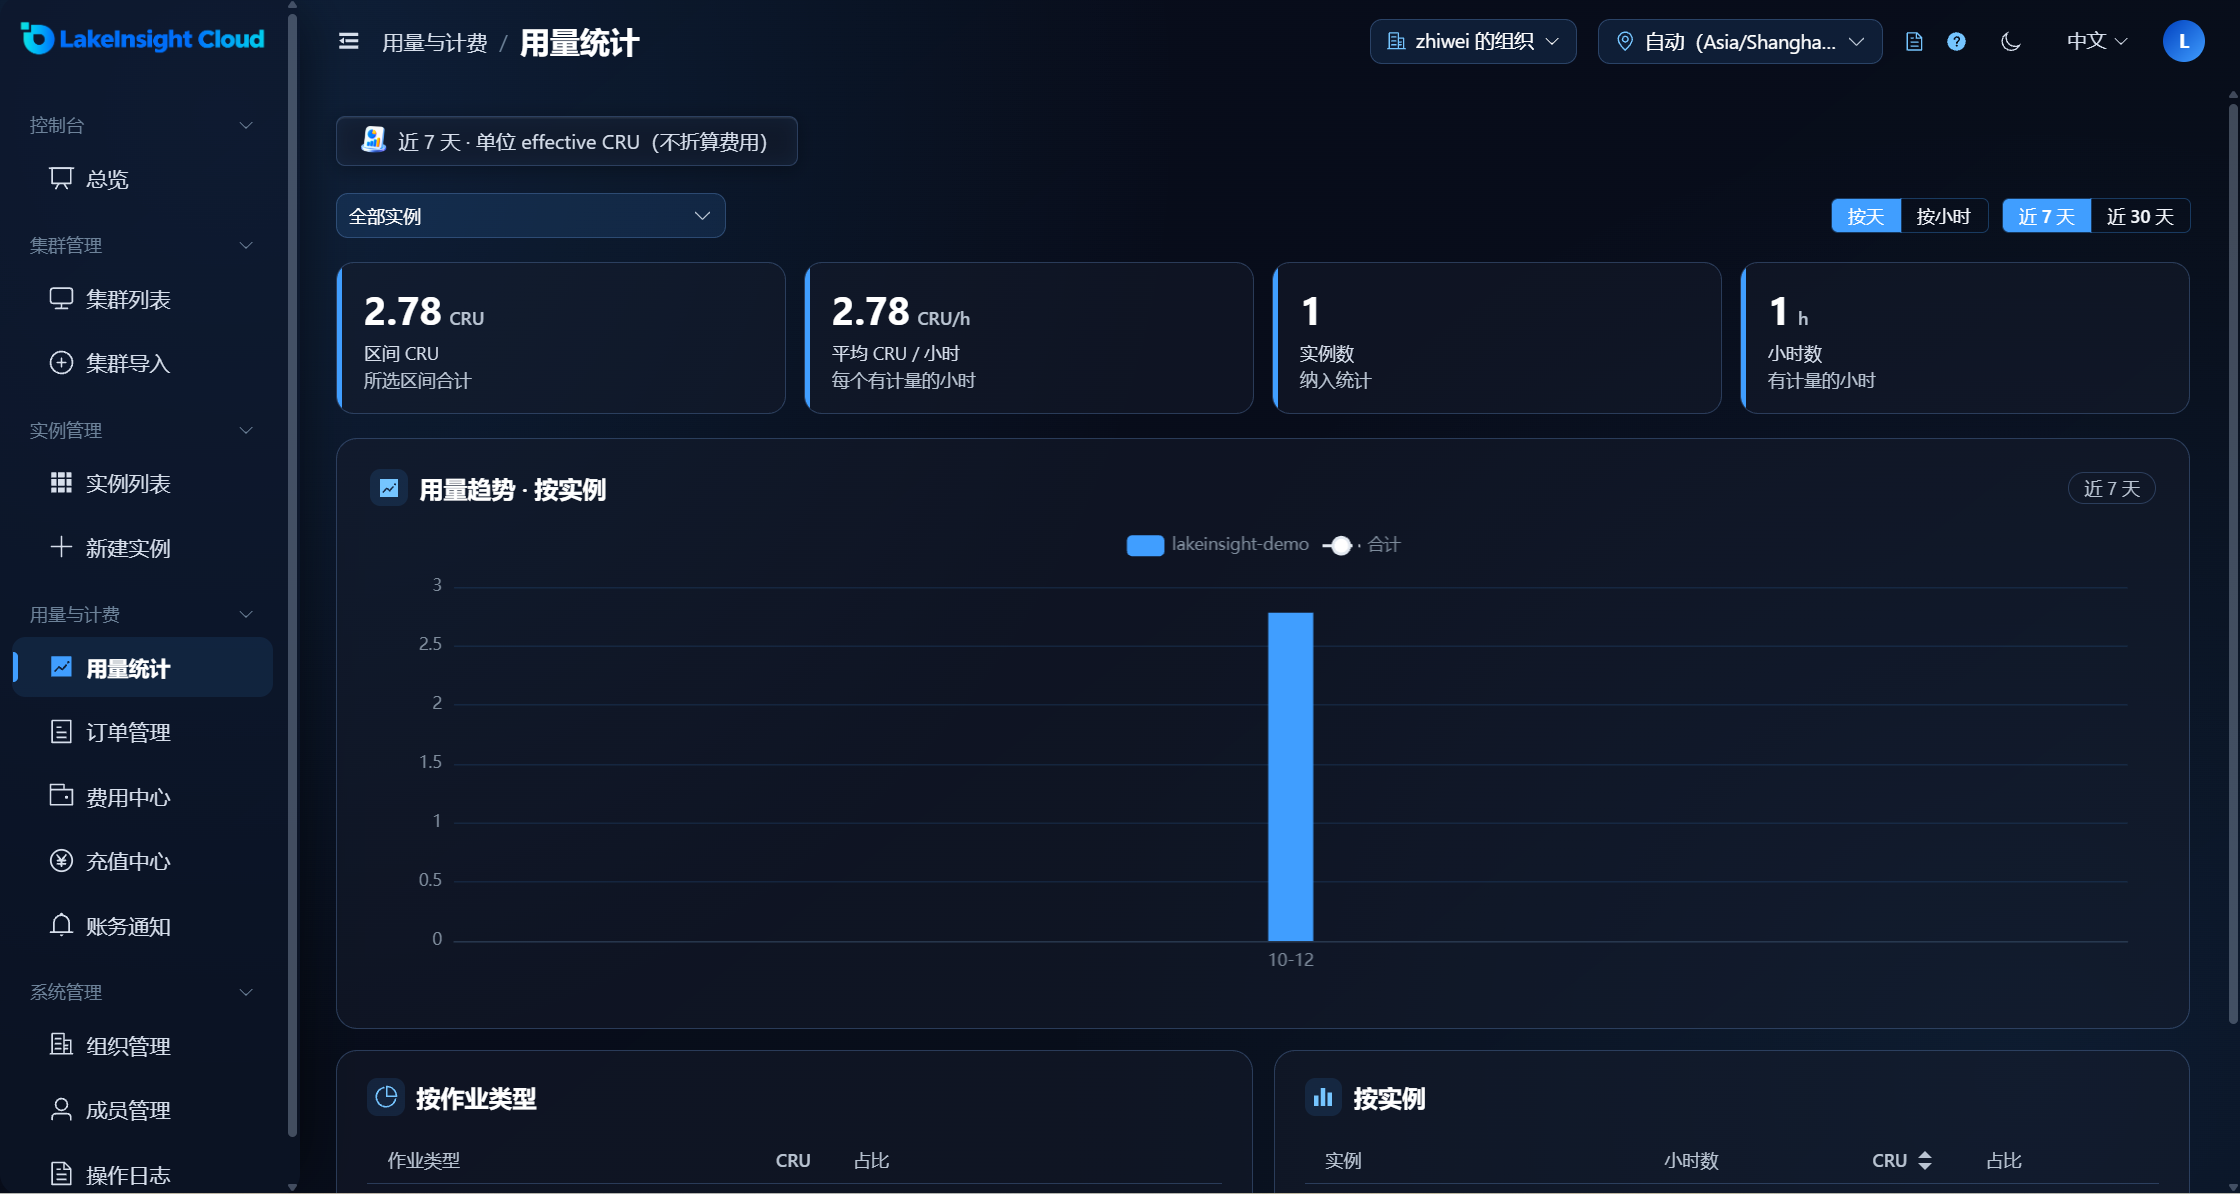The image size is (2240, 1194).
Task: Open 账务通知 in the sidebar
Action: (142, 926)
